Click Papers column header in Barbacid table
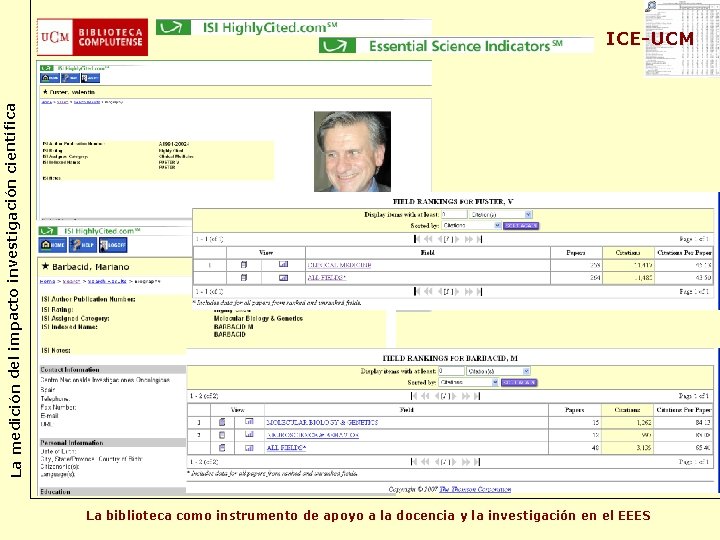 point(574,410)
